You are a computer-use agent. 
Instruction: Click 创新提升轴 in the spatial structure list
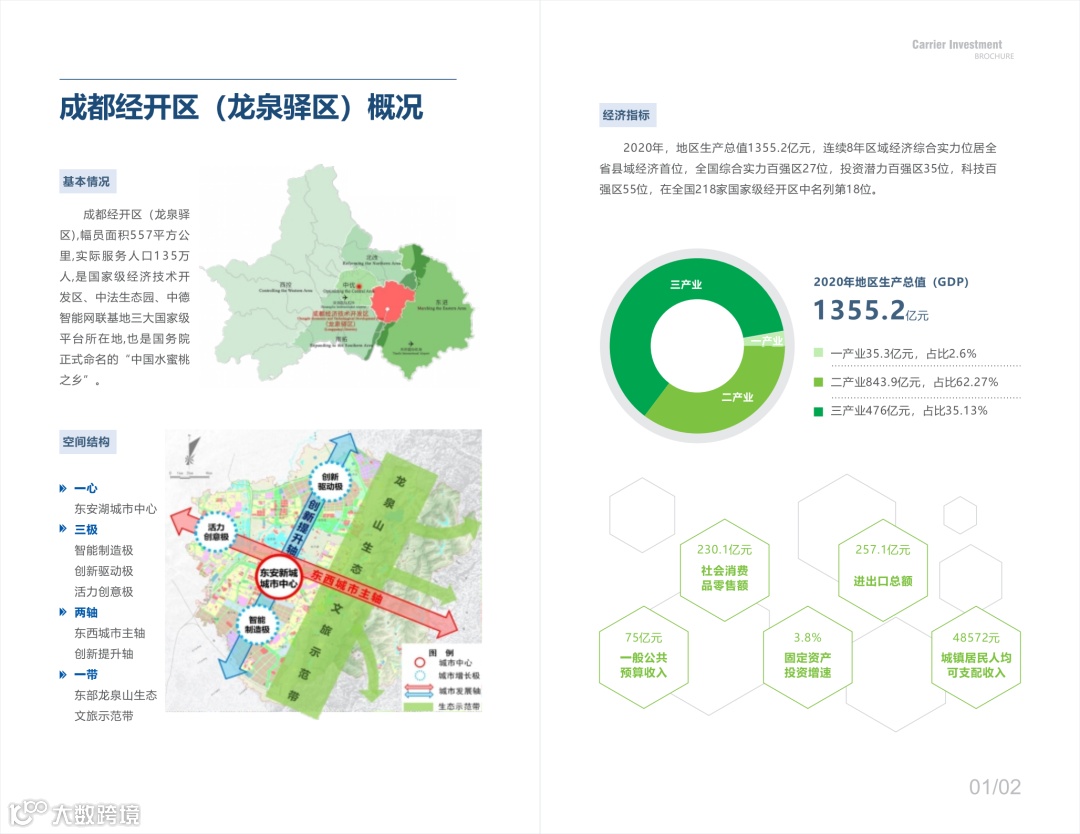pyautogui.click(x=104, y=654)
